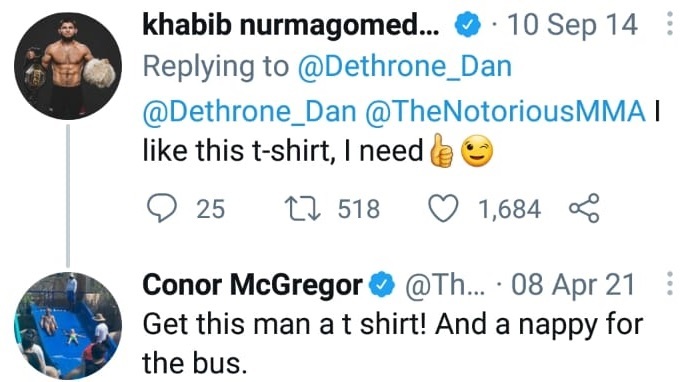
Task: Open Conor McGregor's profile picture
Action: [x=68, y=326]
